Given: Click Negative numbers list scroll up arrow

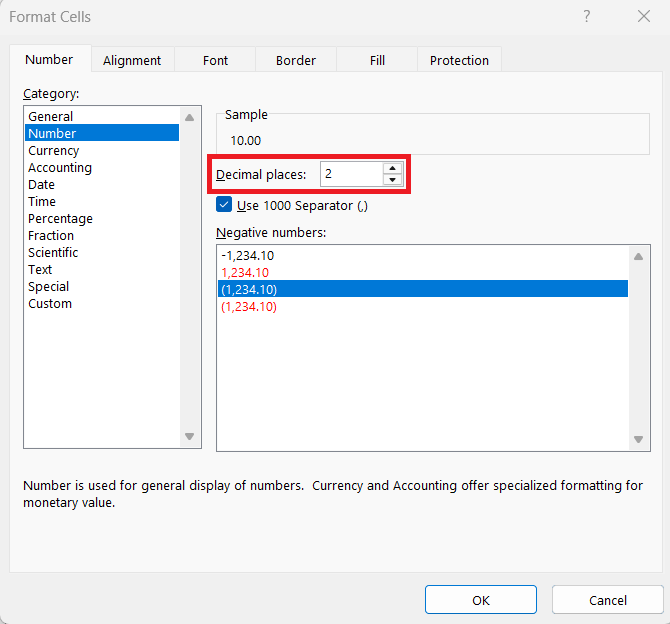Looking at the screenshot, I should [638, 256].
